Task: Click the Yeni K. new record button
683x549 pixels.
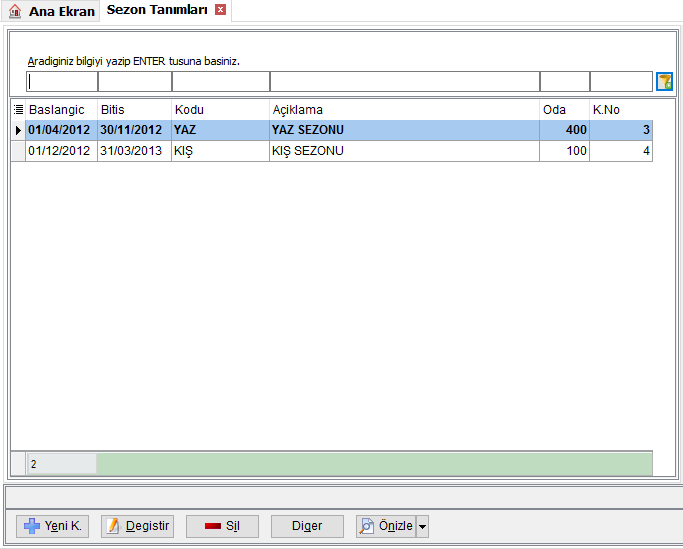Action: [x=52, y=526]
